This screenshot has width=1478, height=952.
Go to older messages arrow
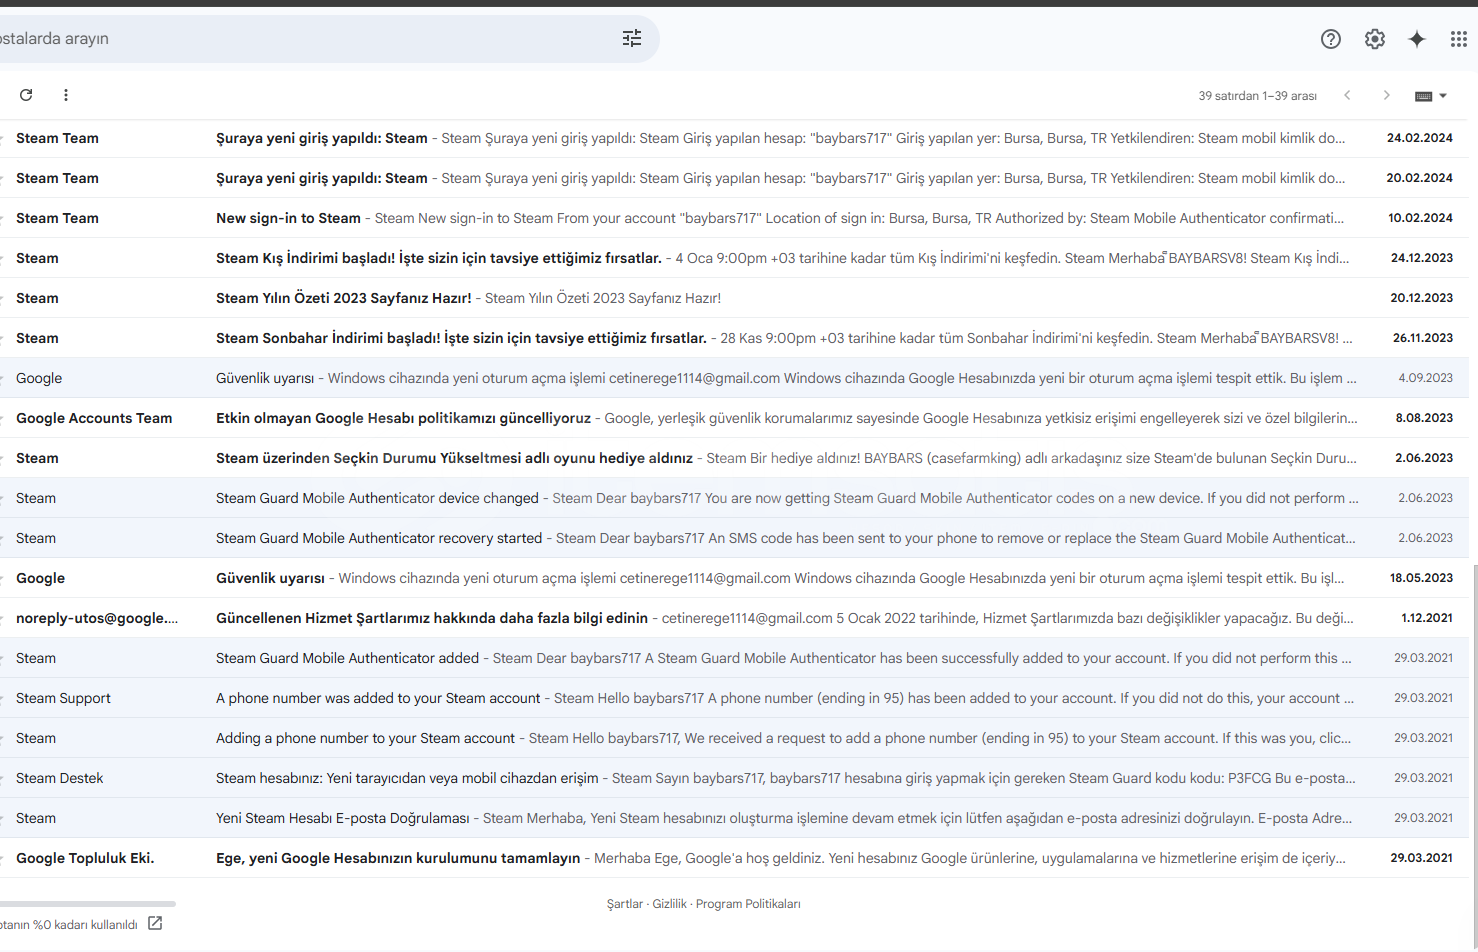tap(1386, 95)
